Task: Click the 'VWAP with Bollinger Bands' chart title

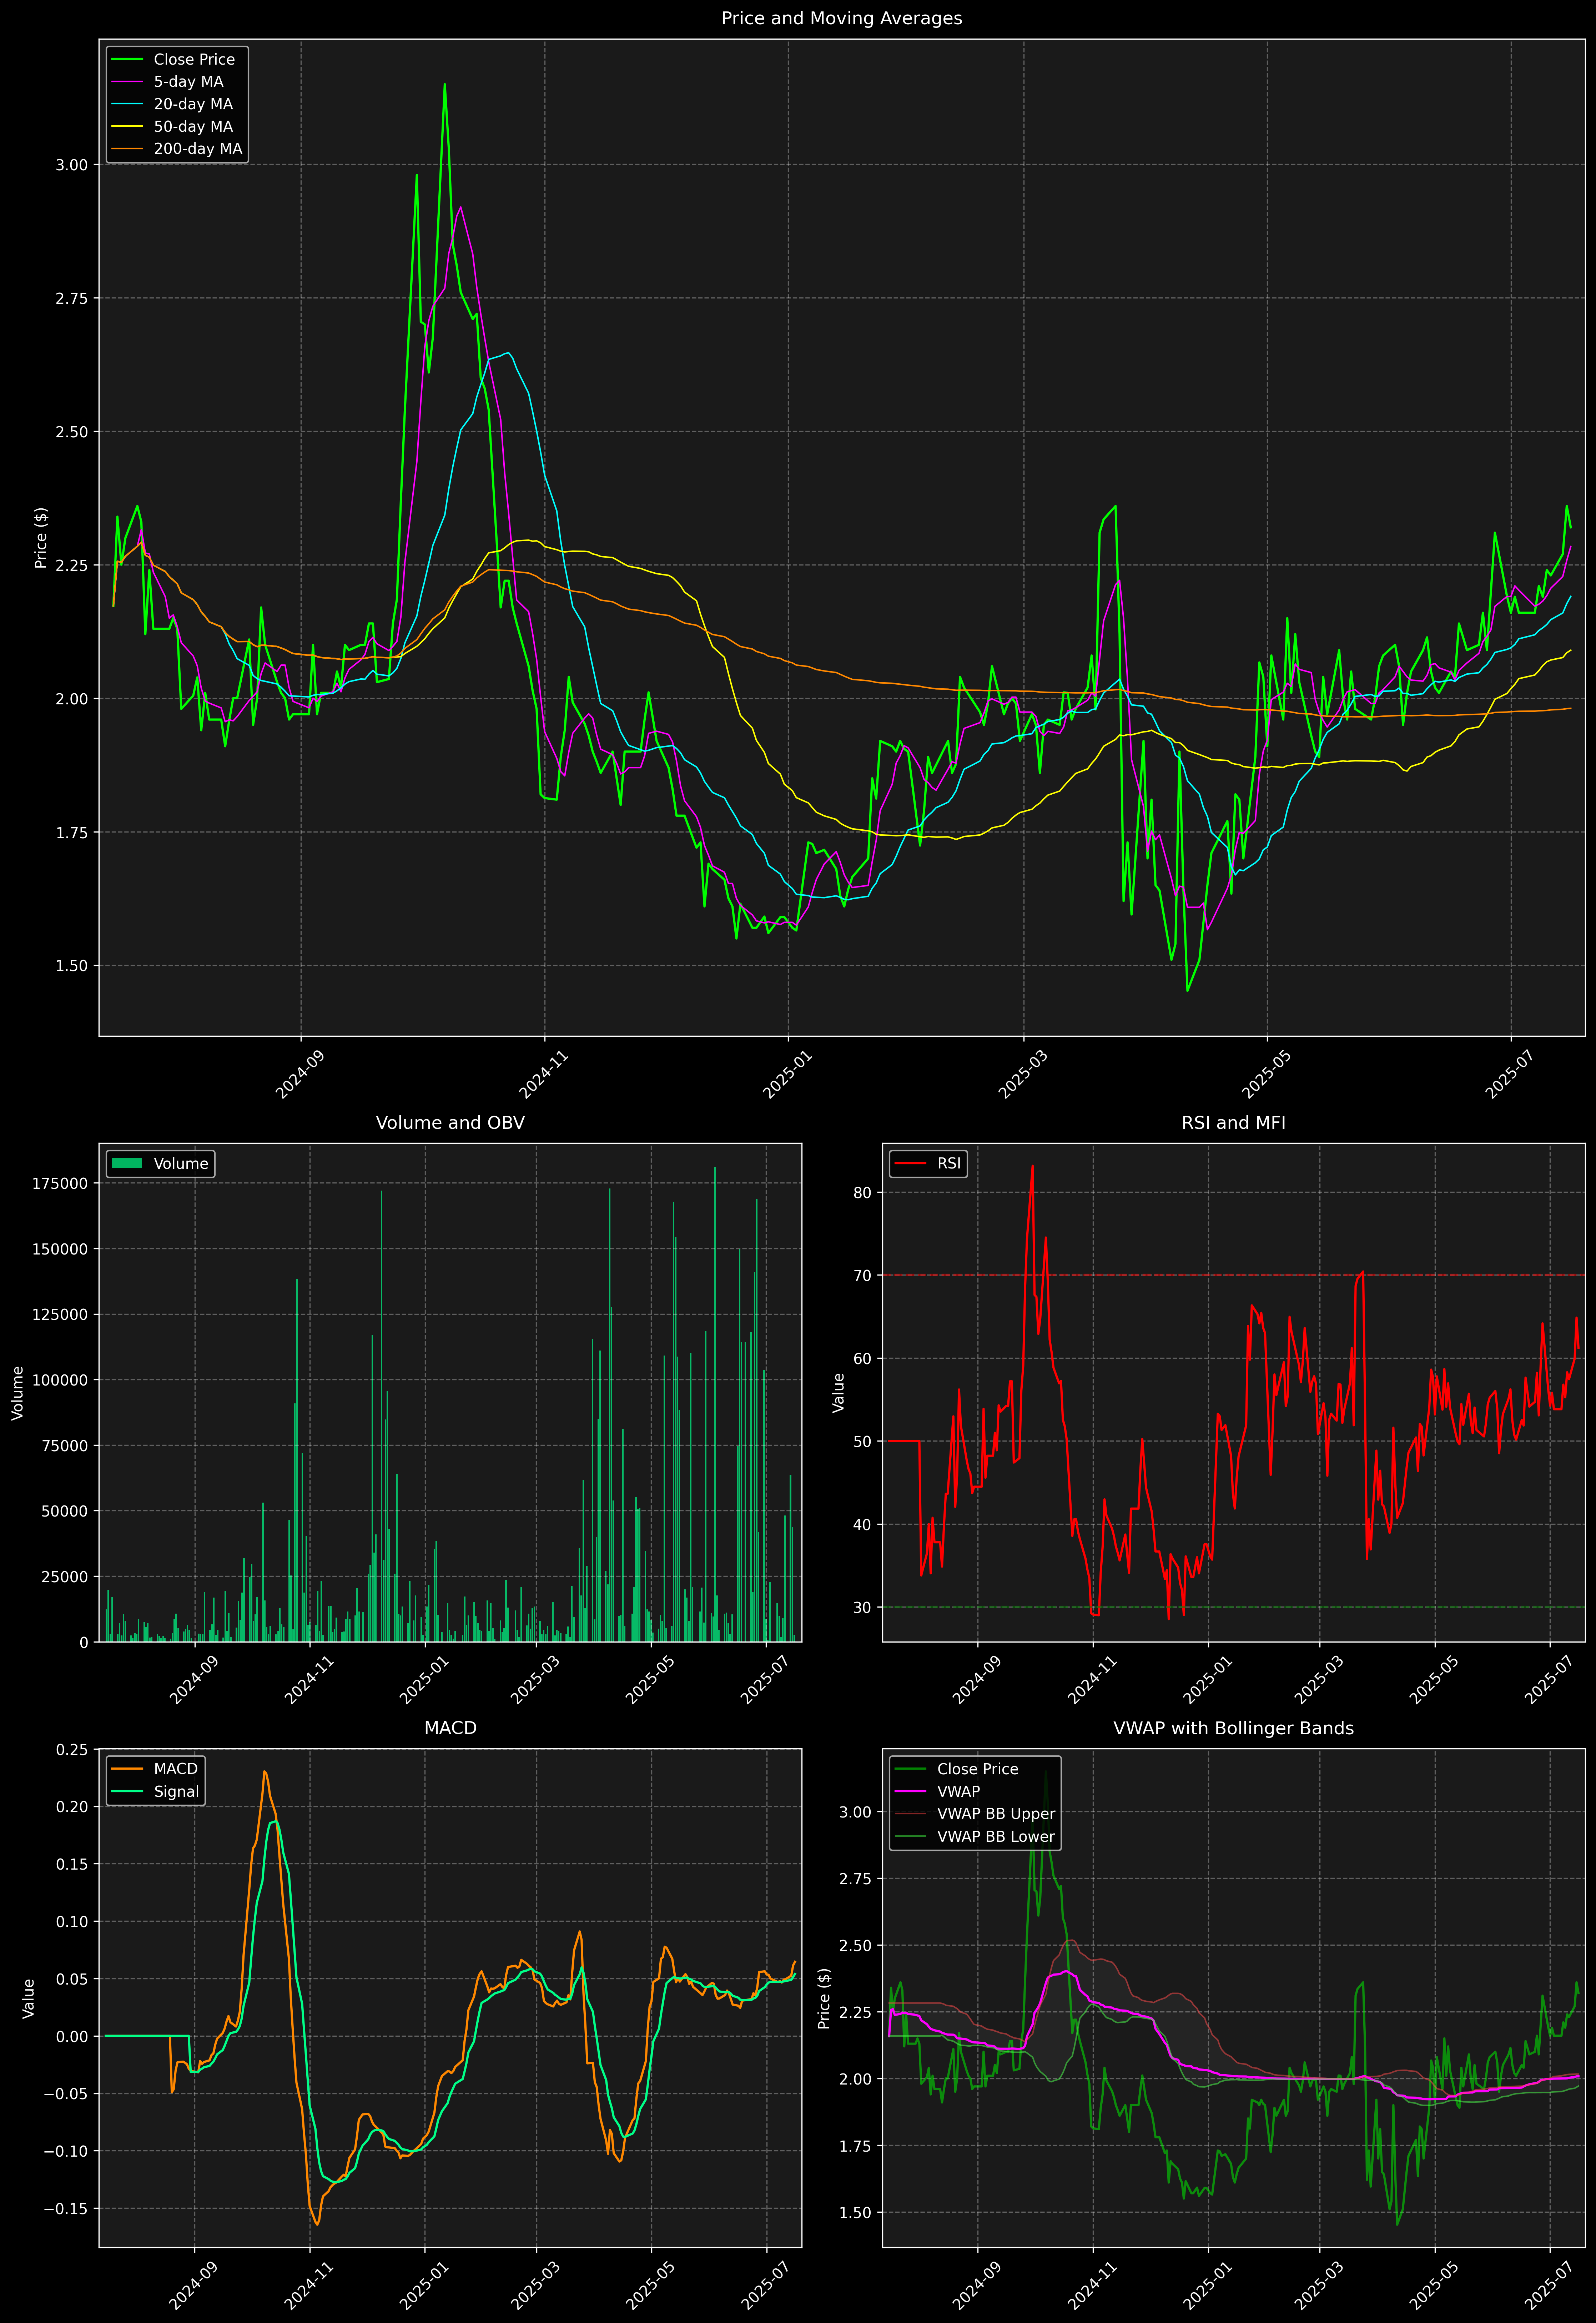Action: pyautogui.click(x=1233, y=1728)
